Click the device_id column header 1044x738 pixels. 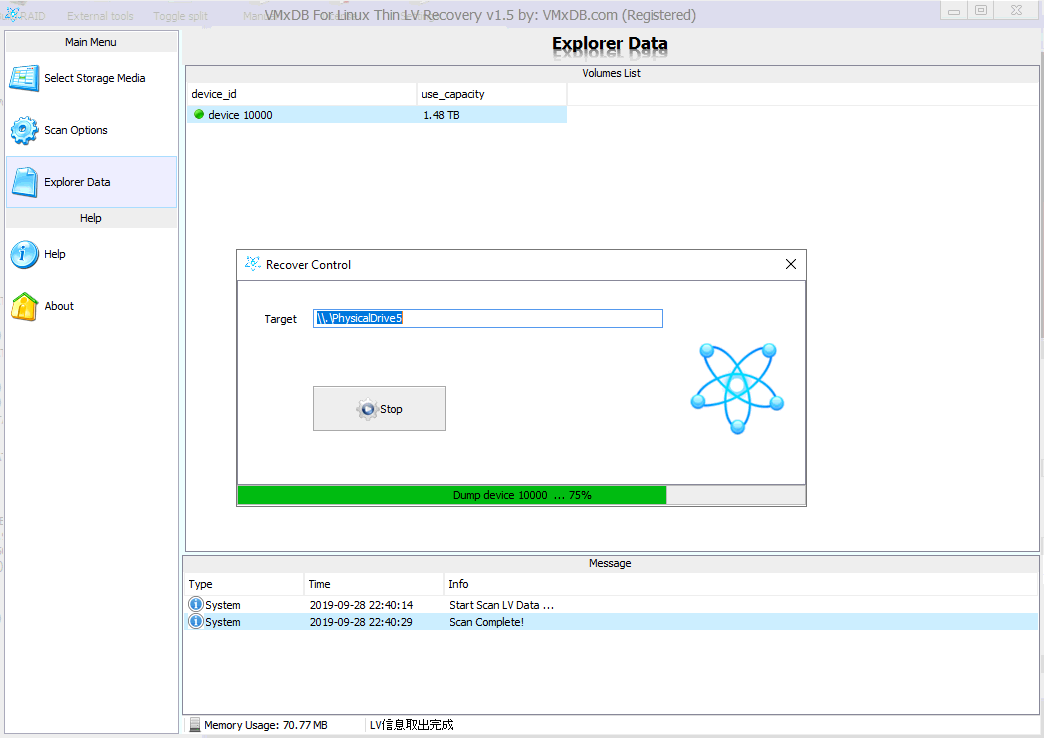(x=302, y=94)
